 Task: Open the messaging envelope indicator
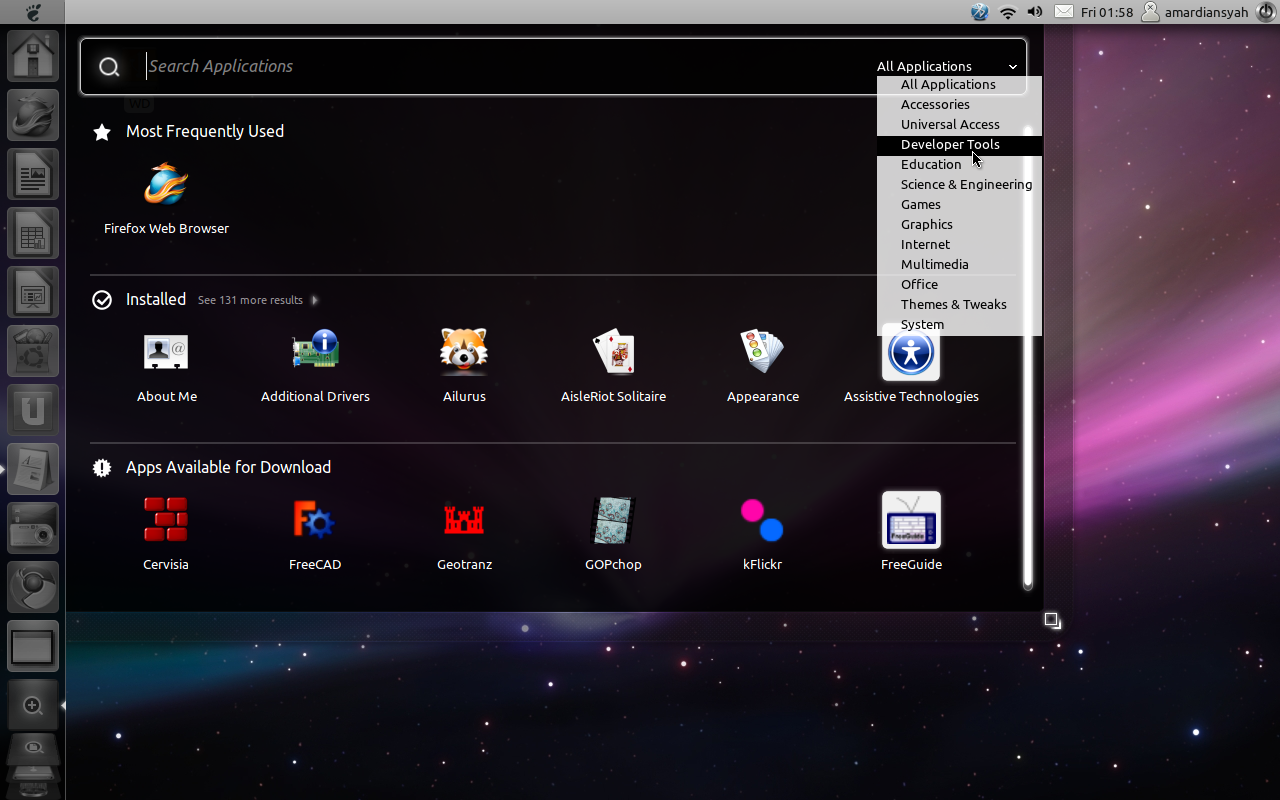1064,12
